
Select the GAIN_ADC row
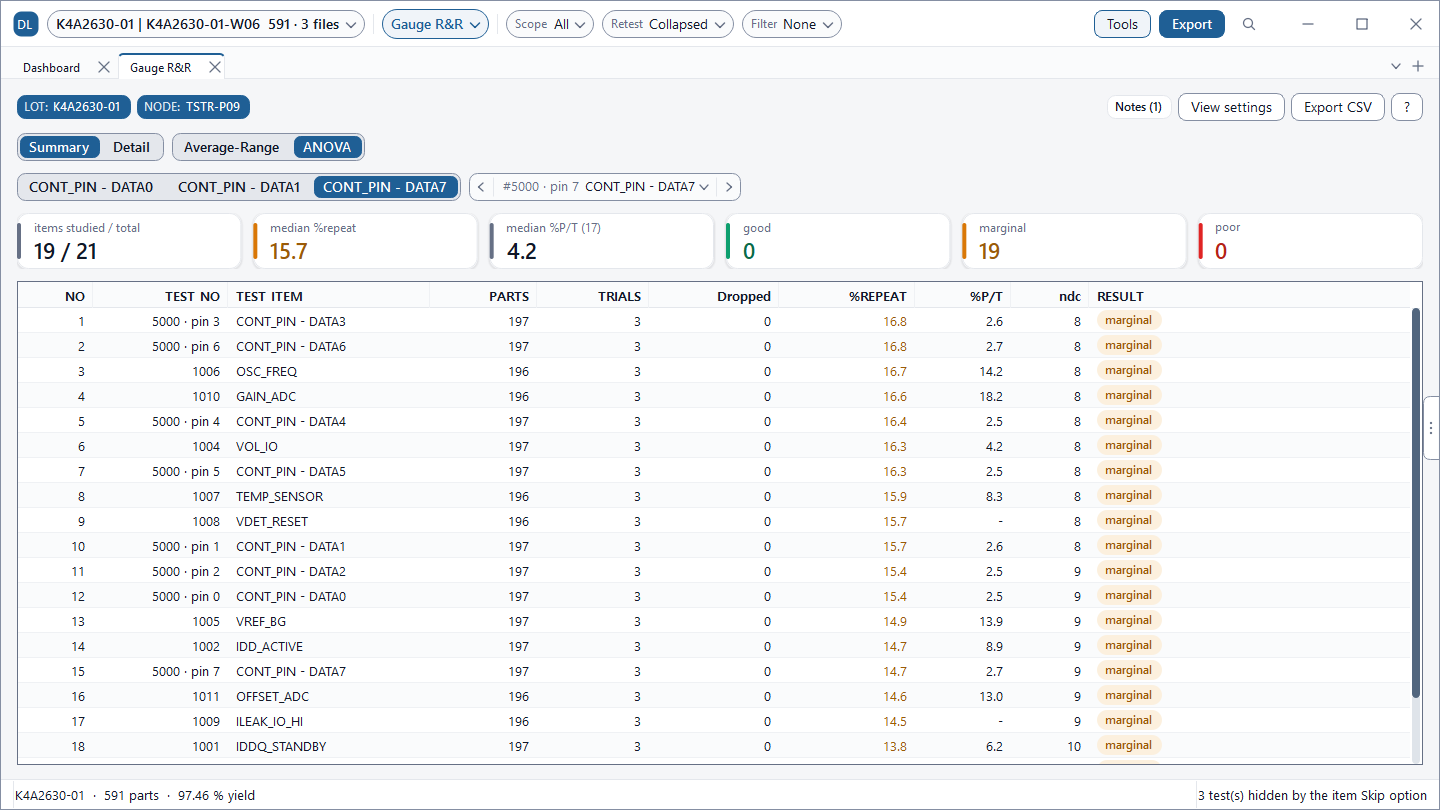point(713,396)
